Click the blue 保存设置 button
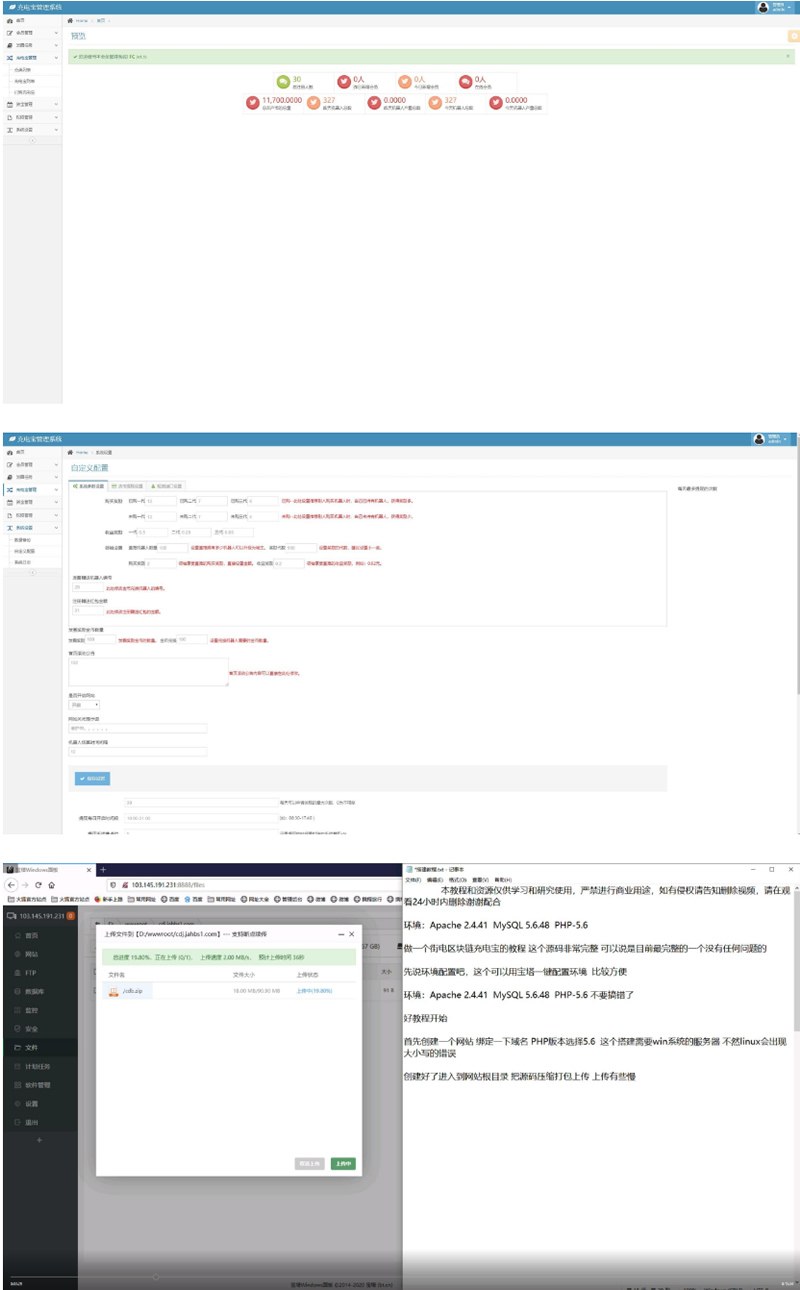800x1290 pixels. coord(92,778)
